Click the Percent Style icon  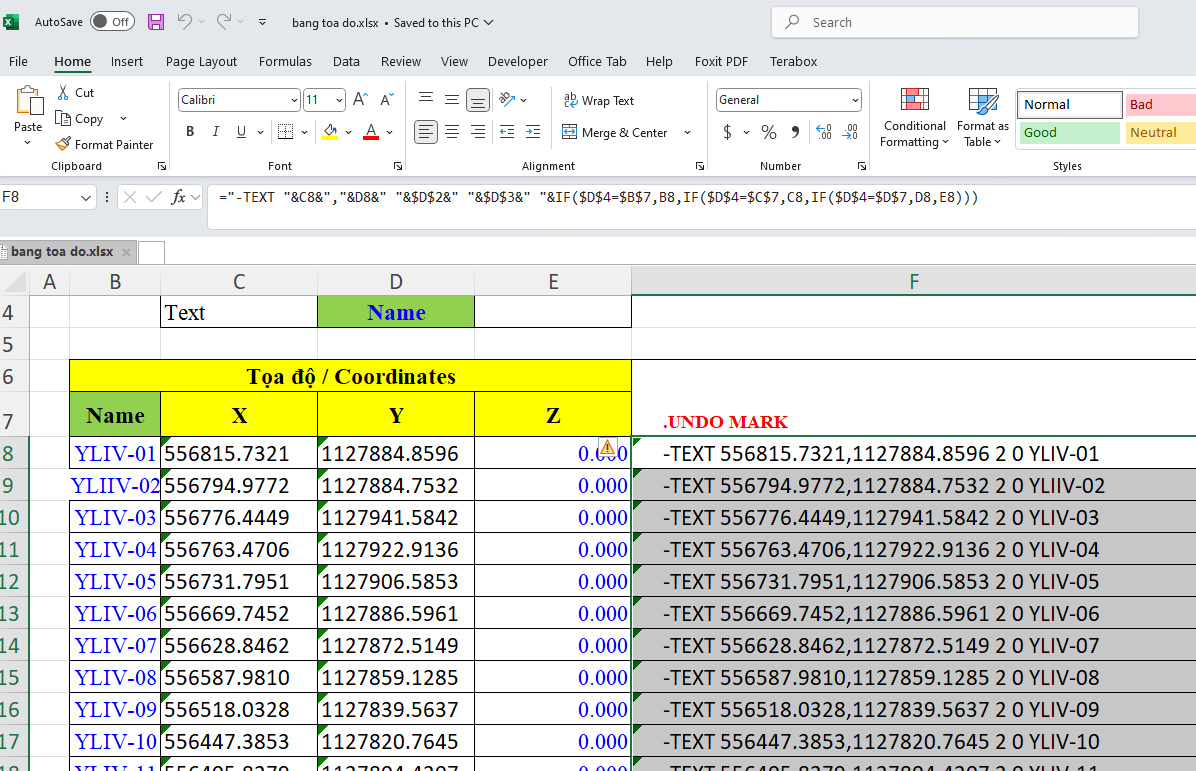768,132
